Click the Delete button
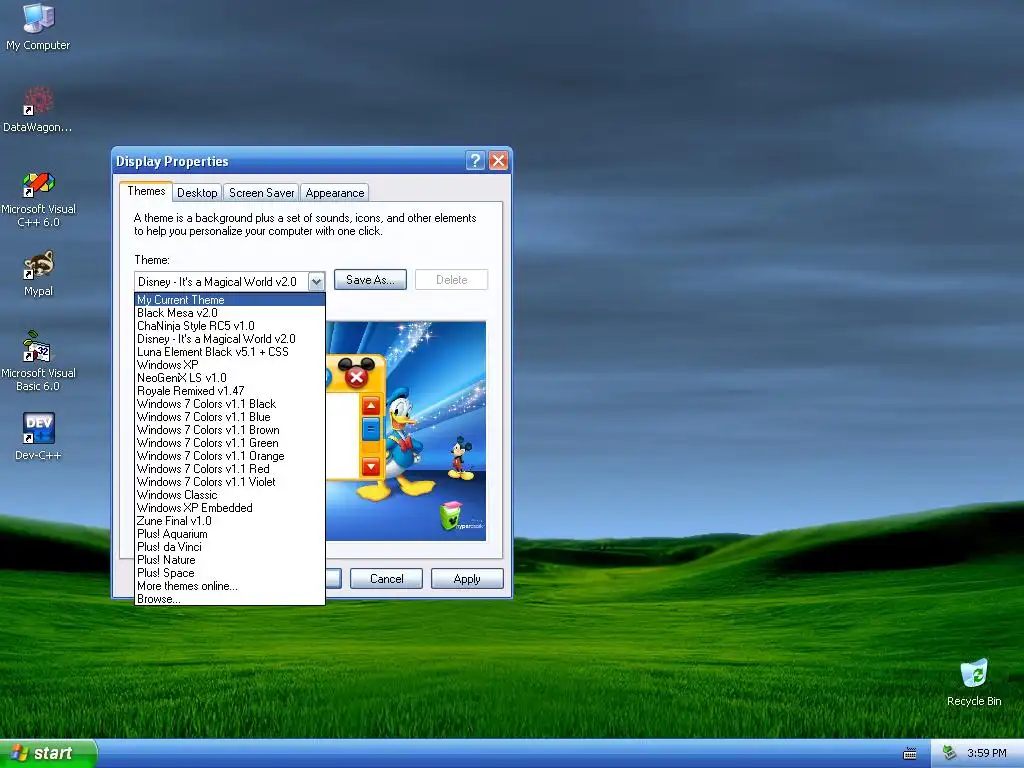 451,280
